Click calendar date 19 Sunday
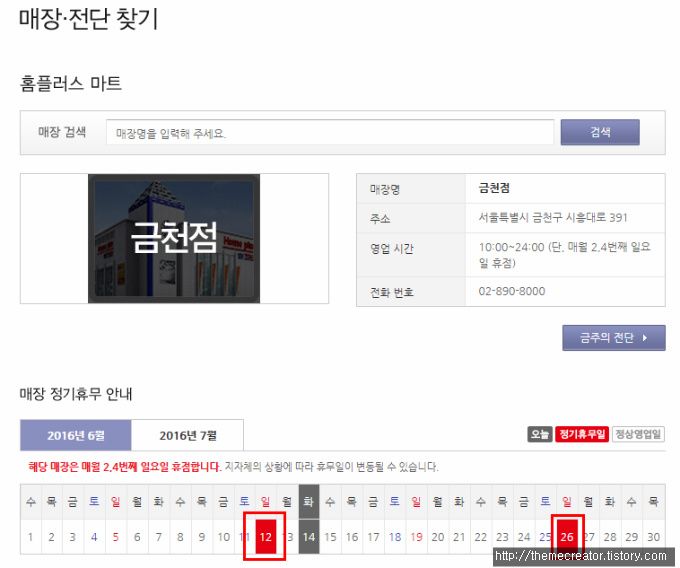 pos(416,537)
